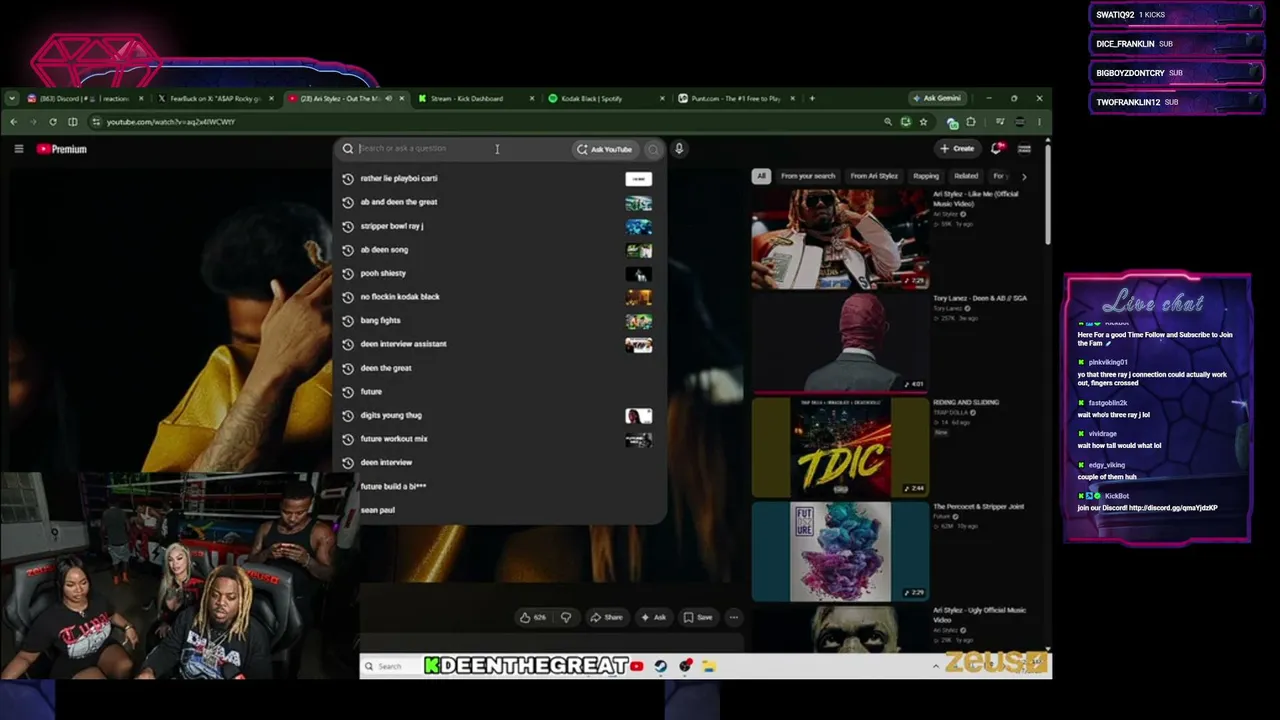Viewport: 1280px width, 720px height.
Task: Open the Ask YouTube assistant
Action: pos(604,149)
